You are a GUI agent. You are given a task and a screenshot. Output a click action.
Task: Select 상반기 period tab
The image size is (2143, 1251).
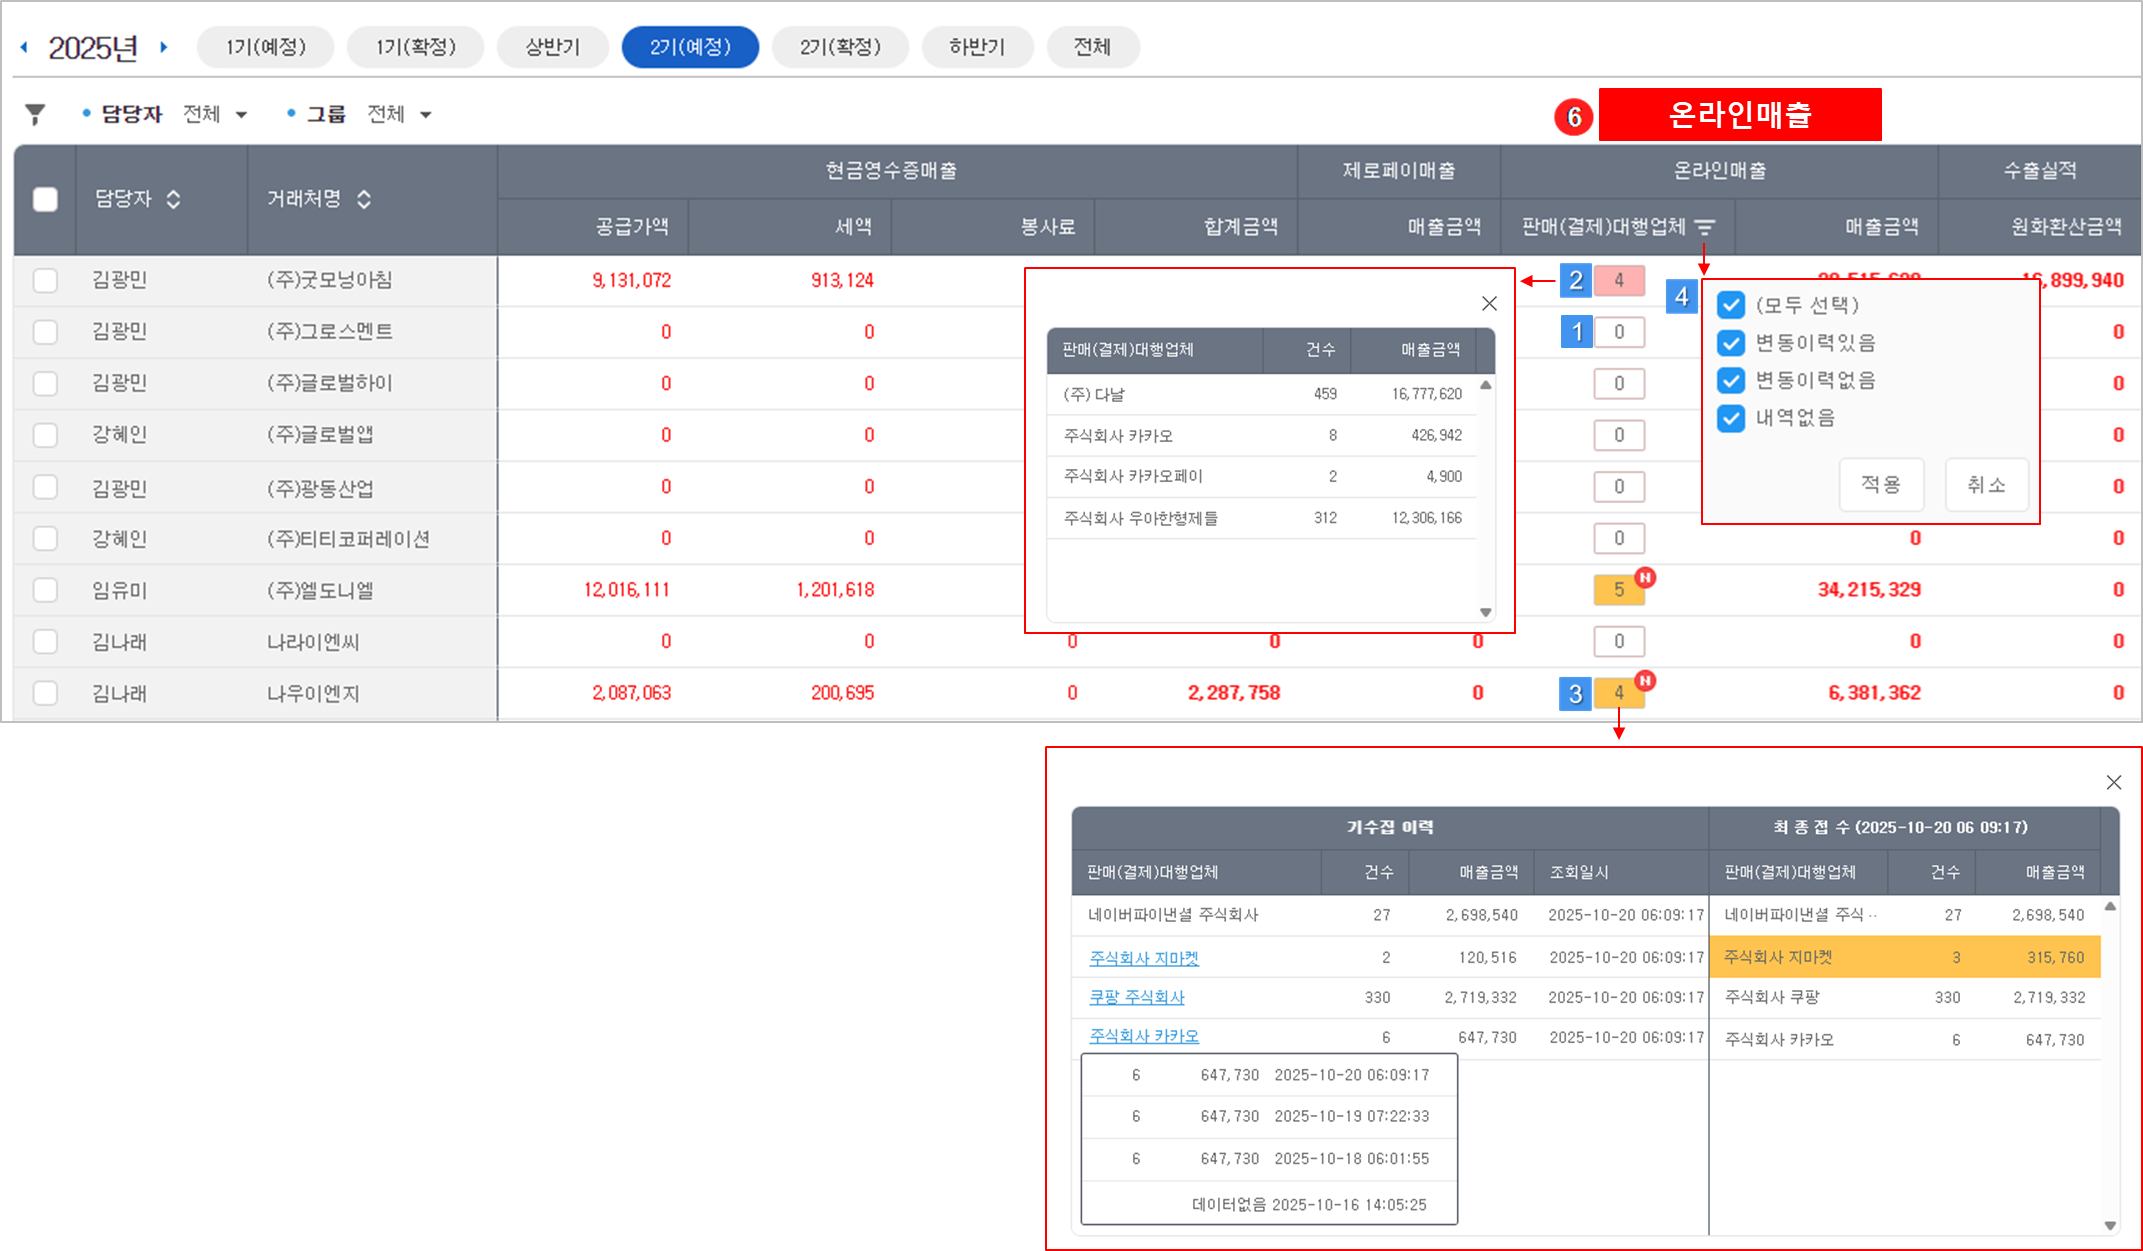(x=553, y=47)
